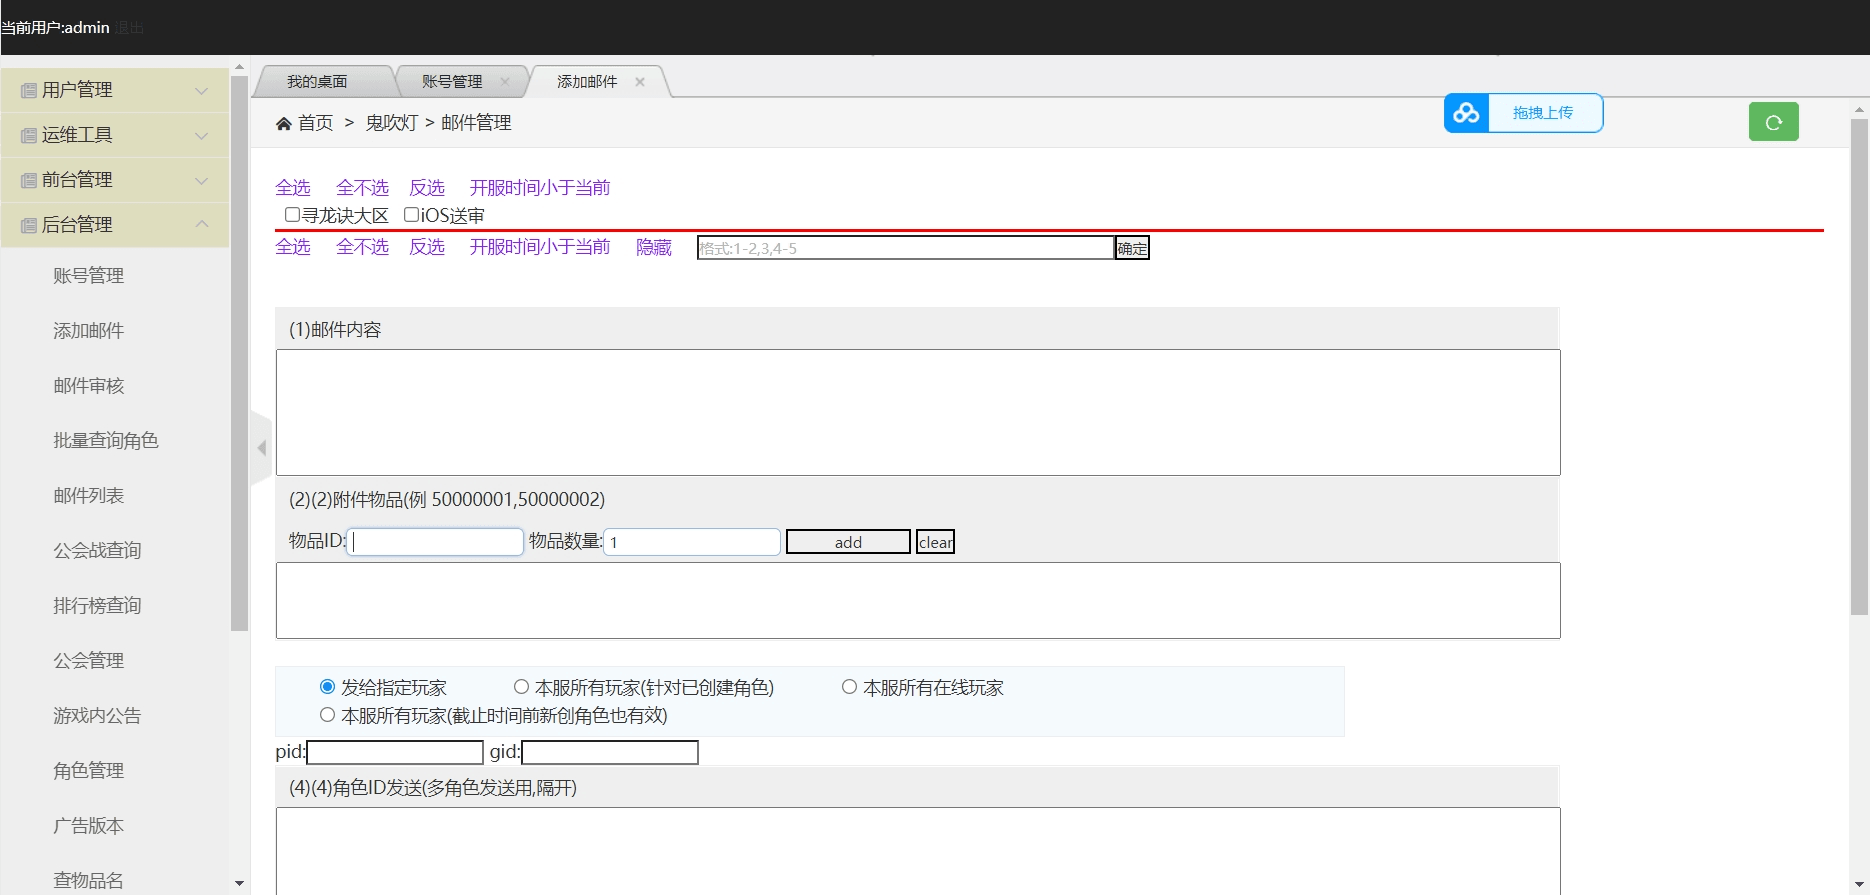Select 发给指定玩家 radio option

327,687
